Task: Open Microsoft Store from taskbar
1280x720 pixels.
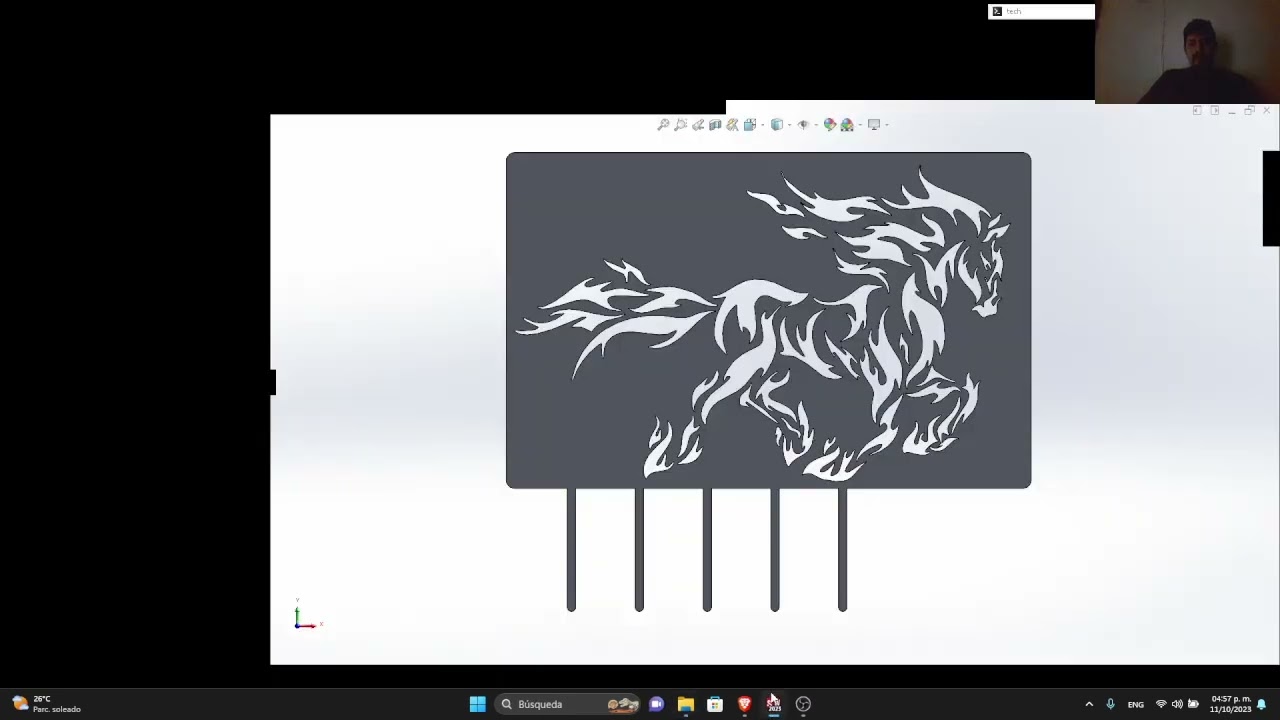Action: coord(715,704)
